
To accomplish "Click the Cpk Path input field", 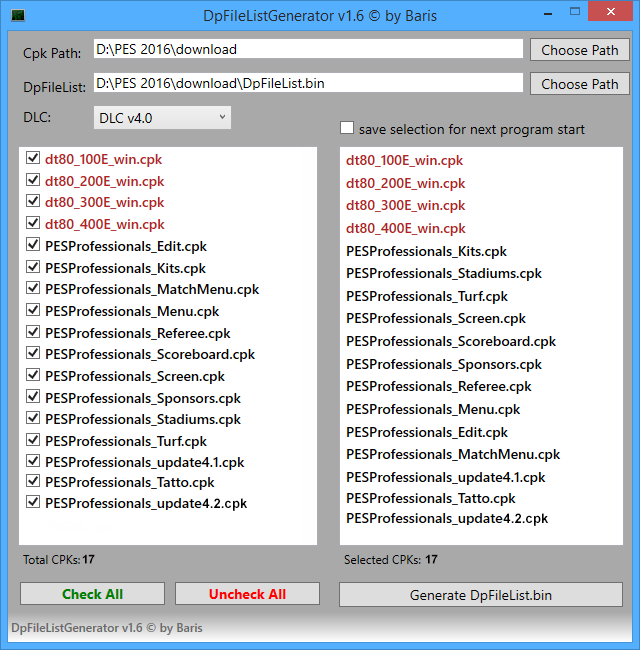I will coord(308,49).
